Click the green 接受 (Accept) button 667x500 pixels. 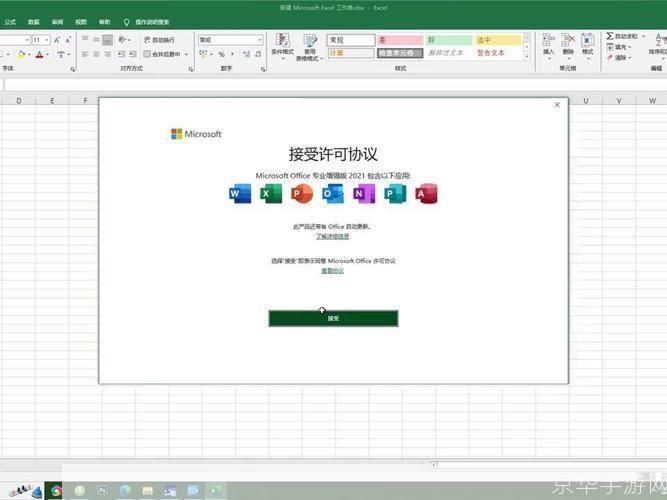pos(333,318)
